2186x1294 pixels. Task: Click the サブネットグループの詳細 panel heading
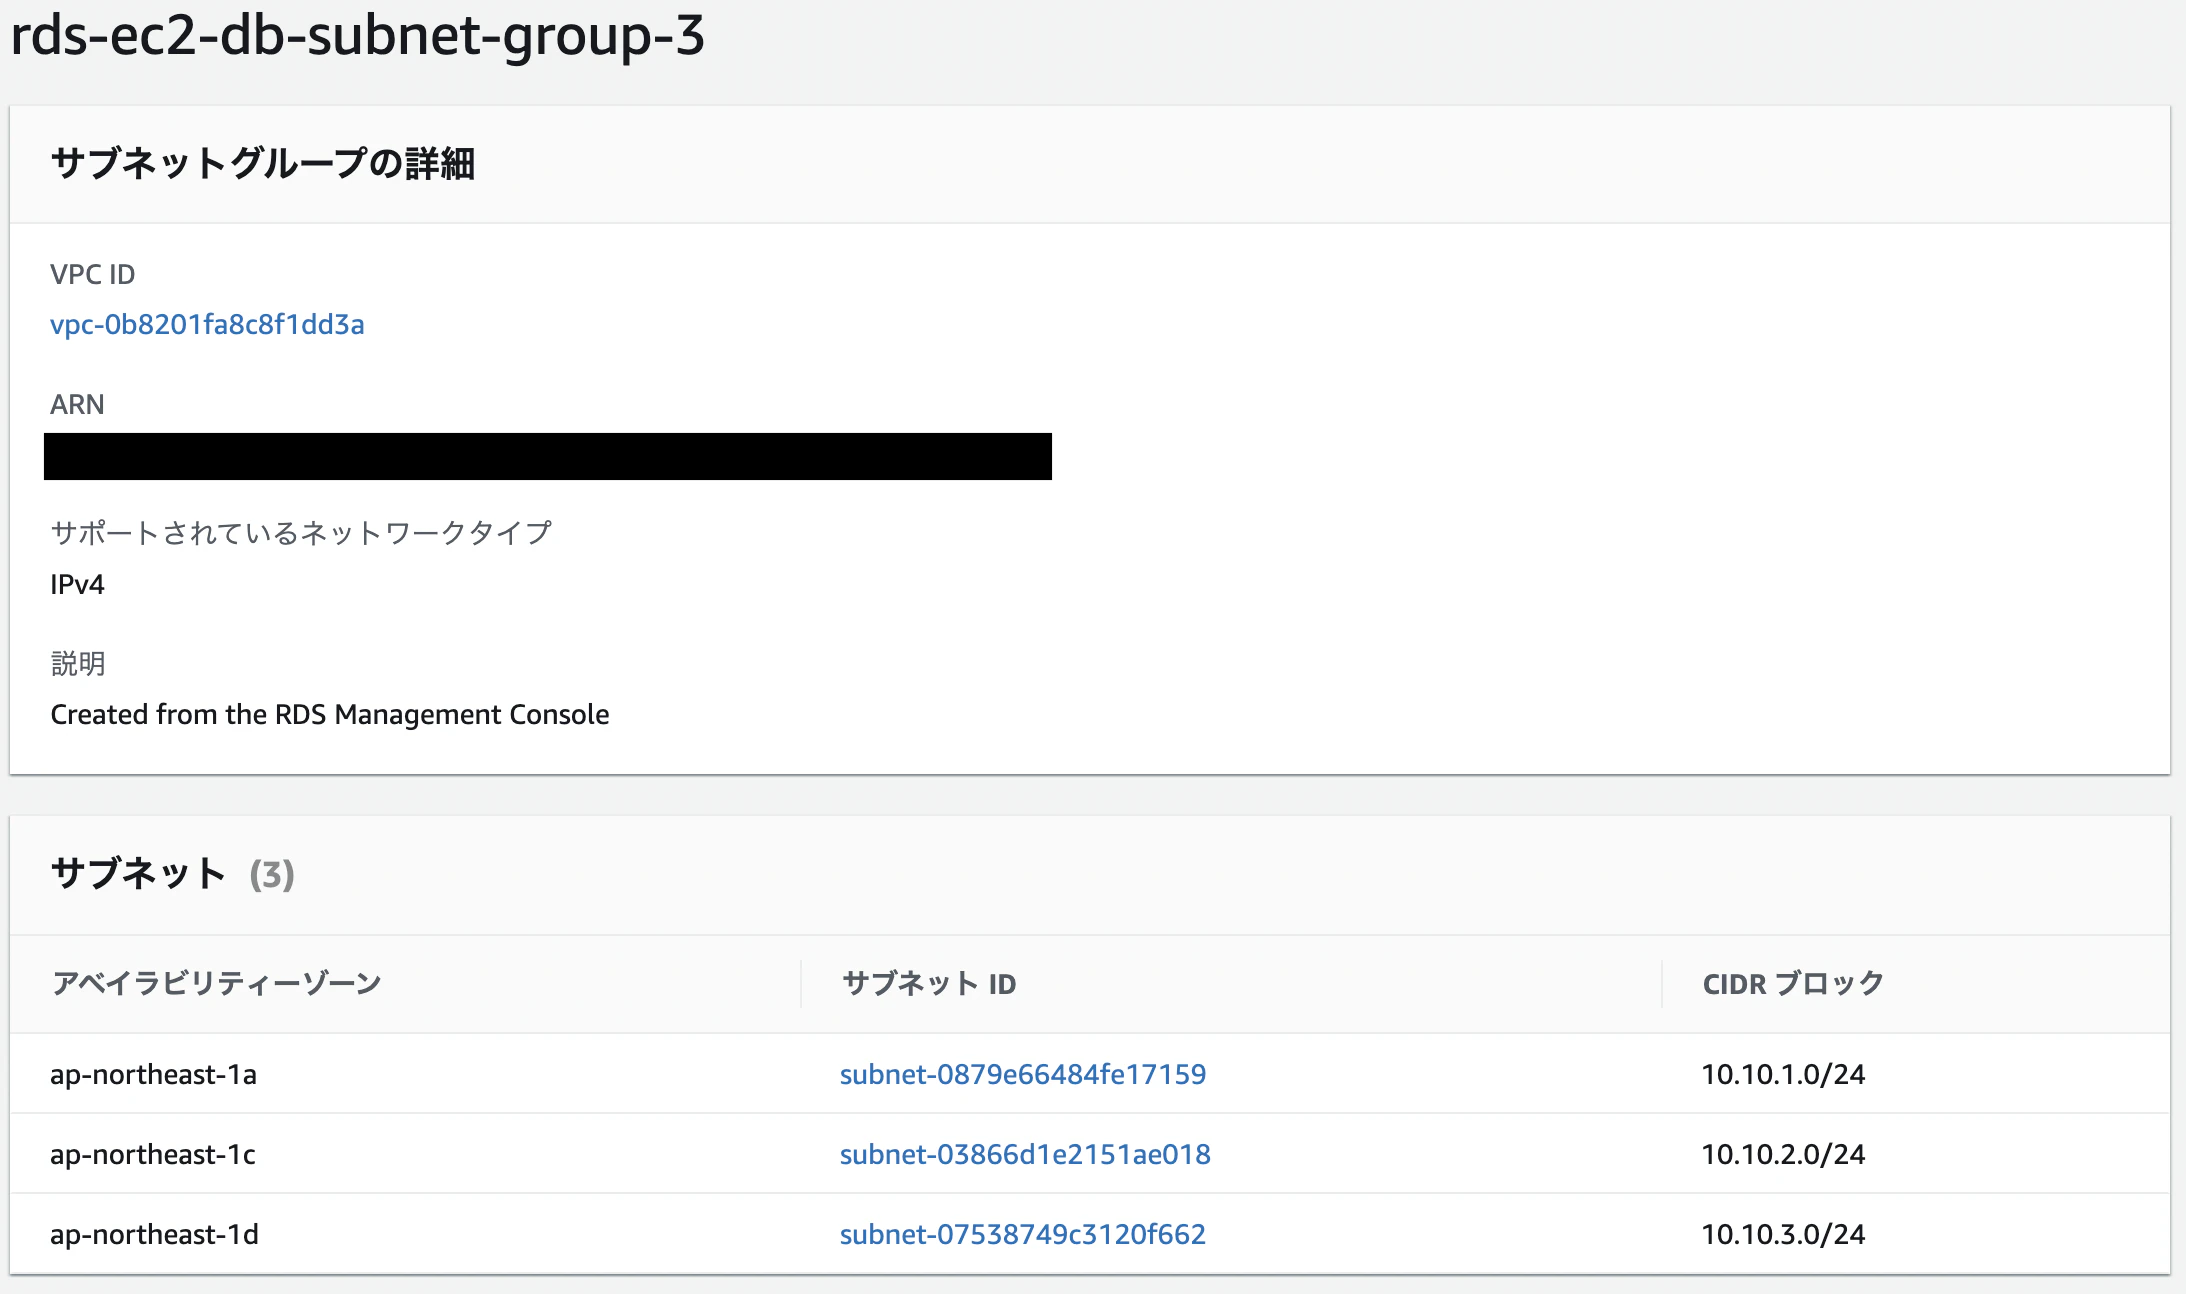[x=263, y=163]
